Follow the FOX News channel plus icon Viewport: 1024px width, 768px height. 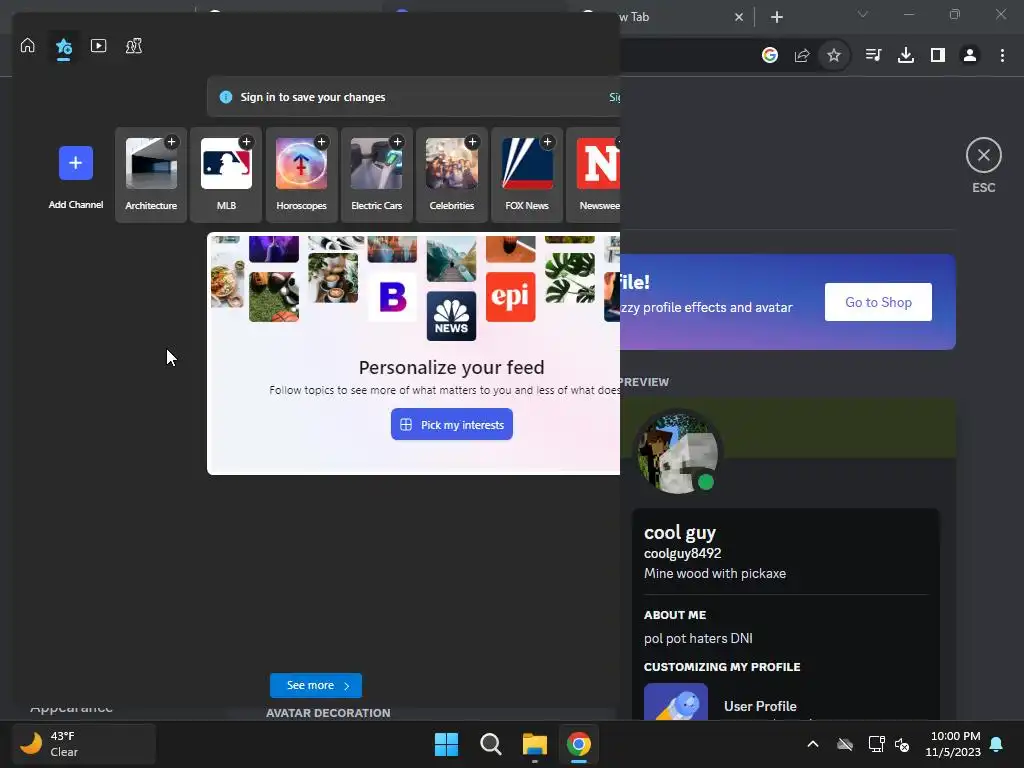click(547, 142)
